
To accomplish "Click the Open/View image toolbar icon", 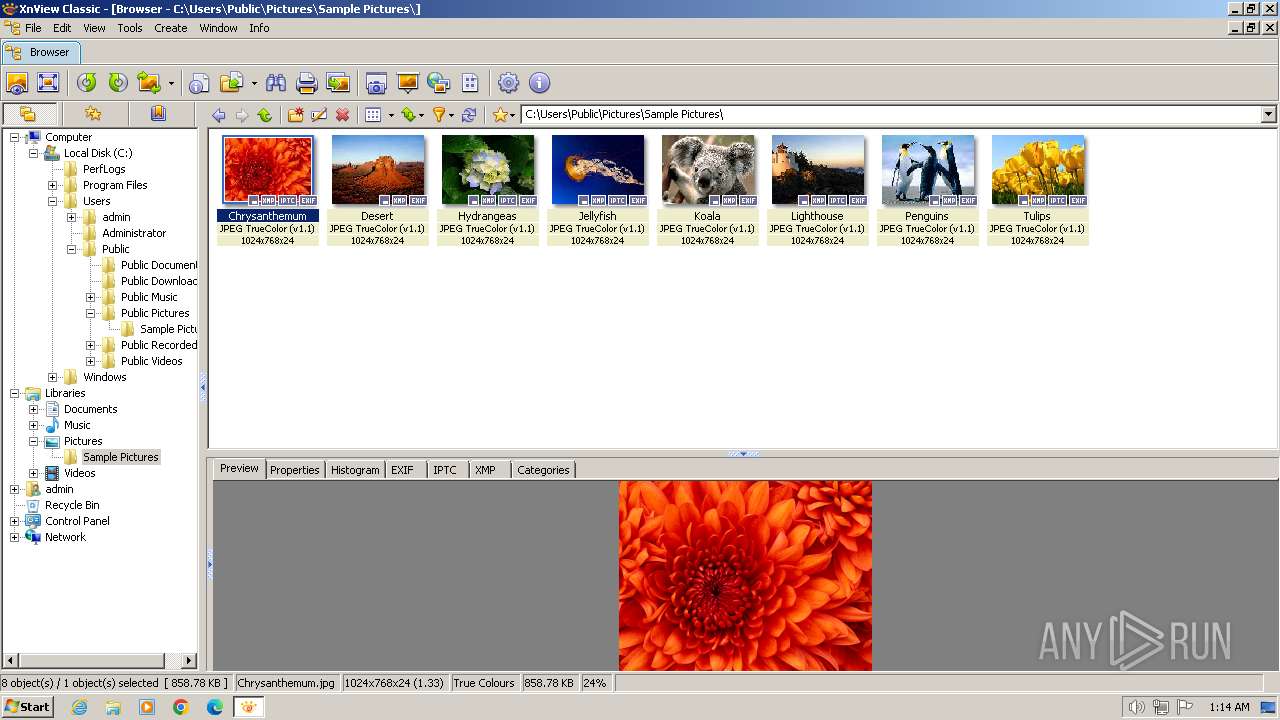I will point(17,83).
